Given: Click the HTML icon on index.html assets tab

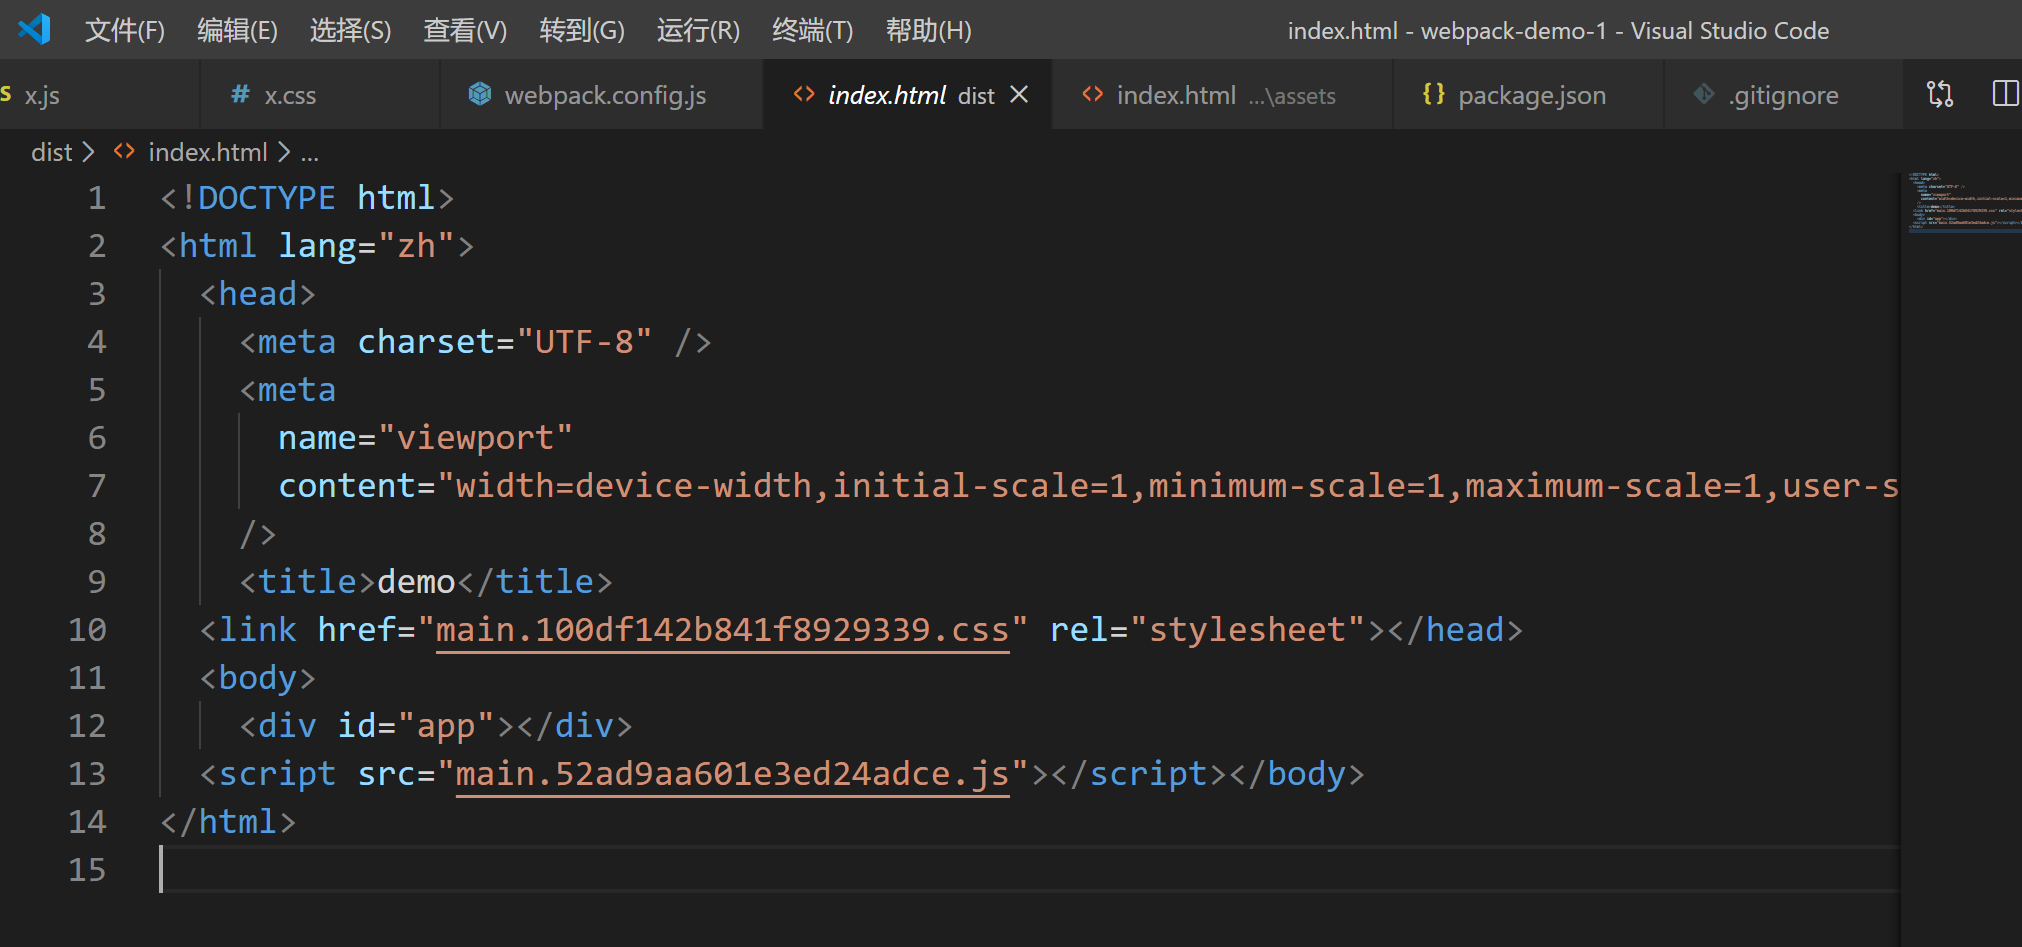Looking at the screenshot, I should 1092,94.
